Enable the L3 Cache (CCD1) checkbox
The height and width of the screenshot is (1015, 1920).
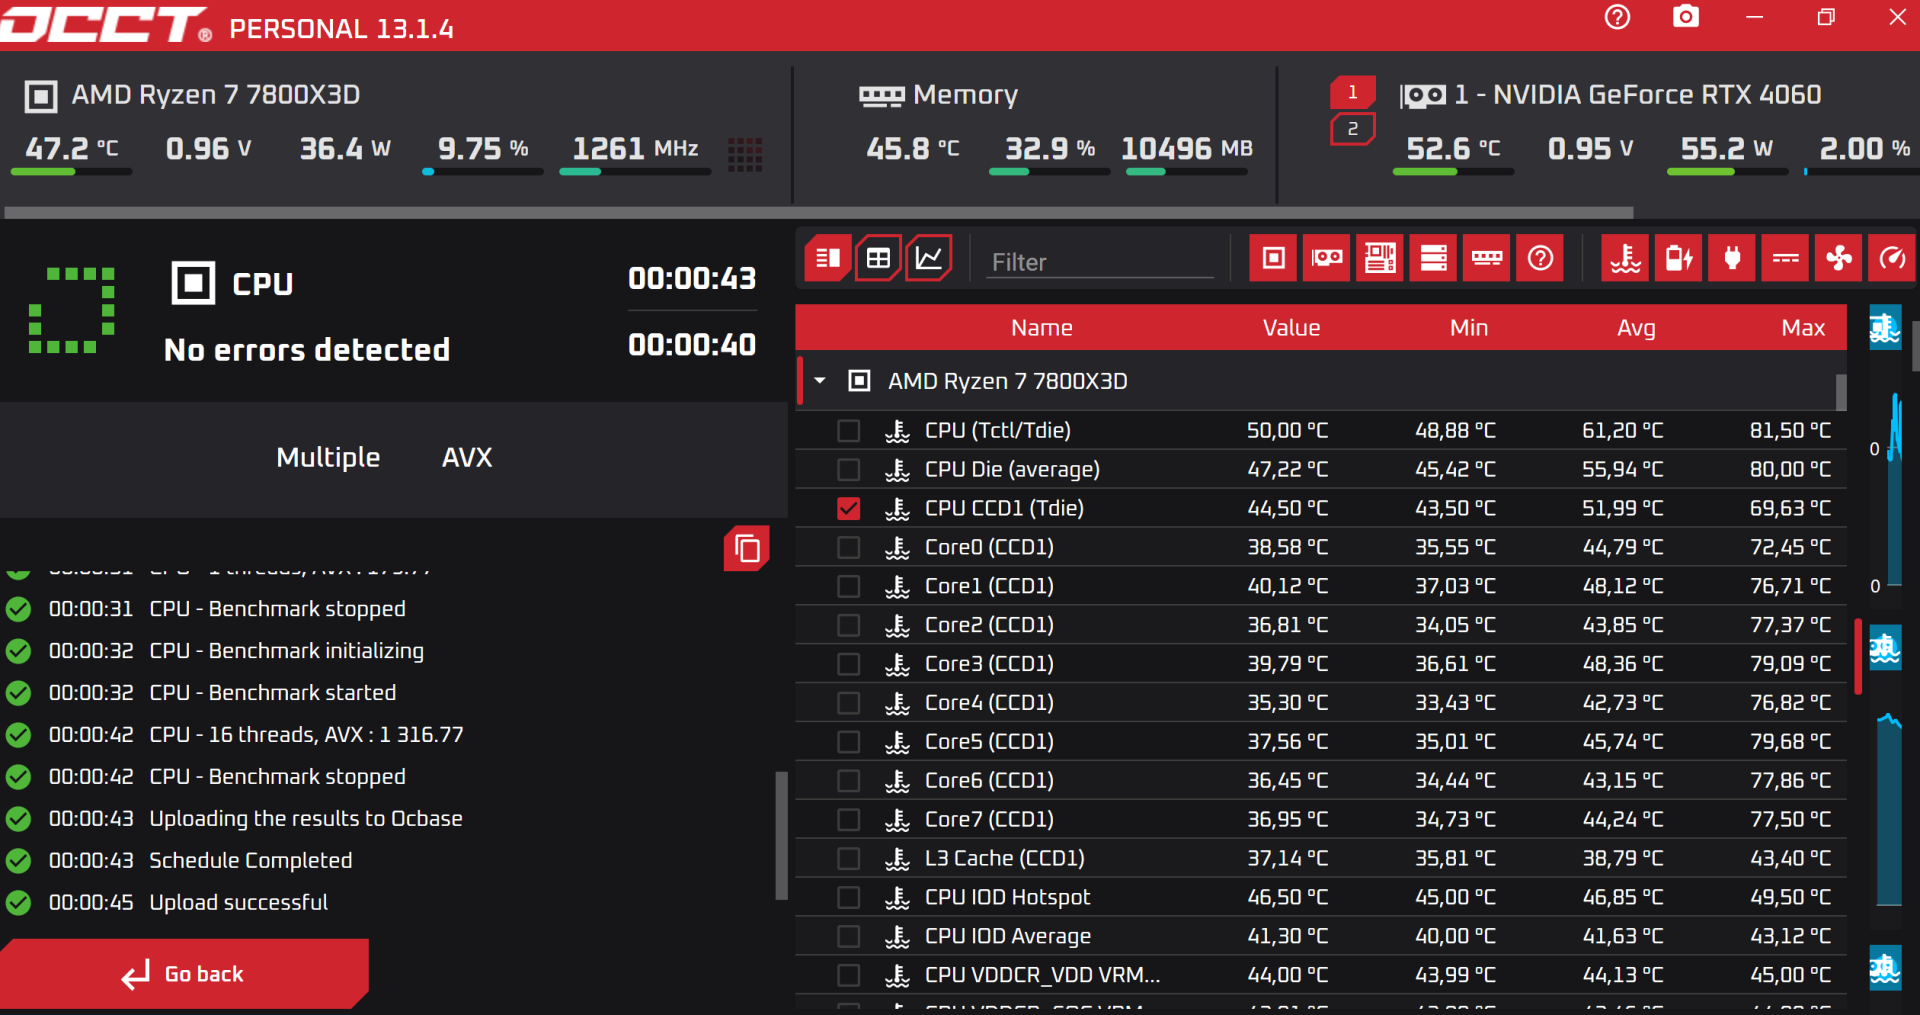(849, 859)
